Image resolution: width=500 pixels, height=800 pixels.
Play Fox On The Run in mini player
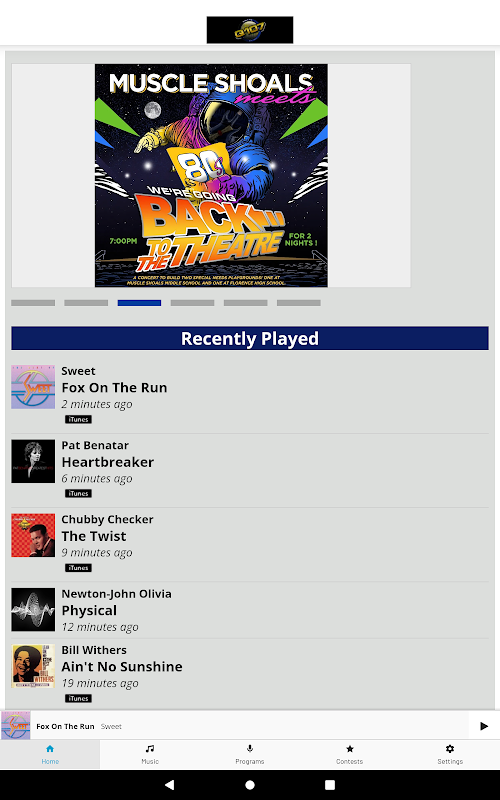[x=484, y=726]
